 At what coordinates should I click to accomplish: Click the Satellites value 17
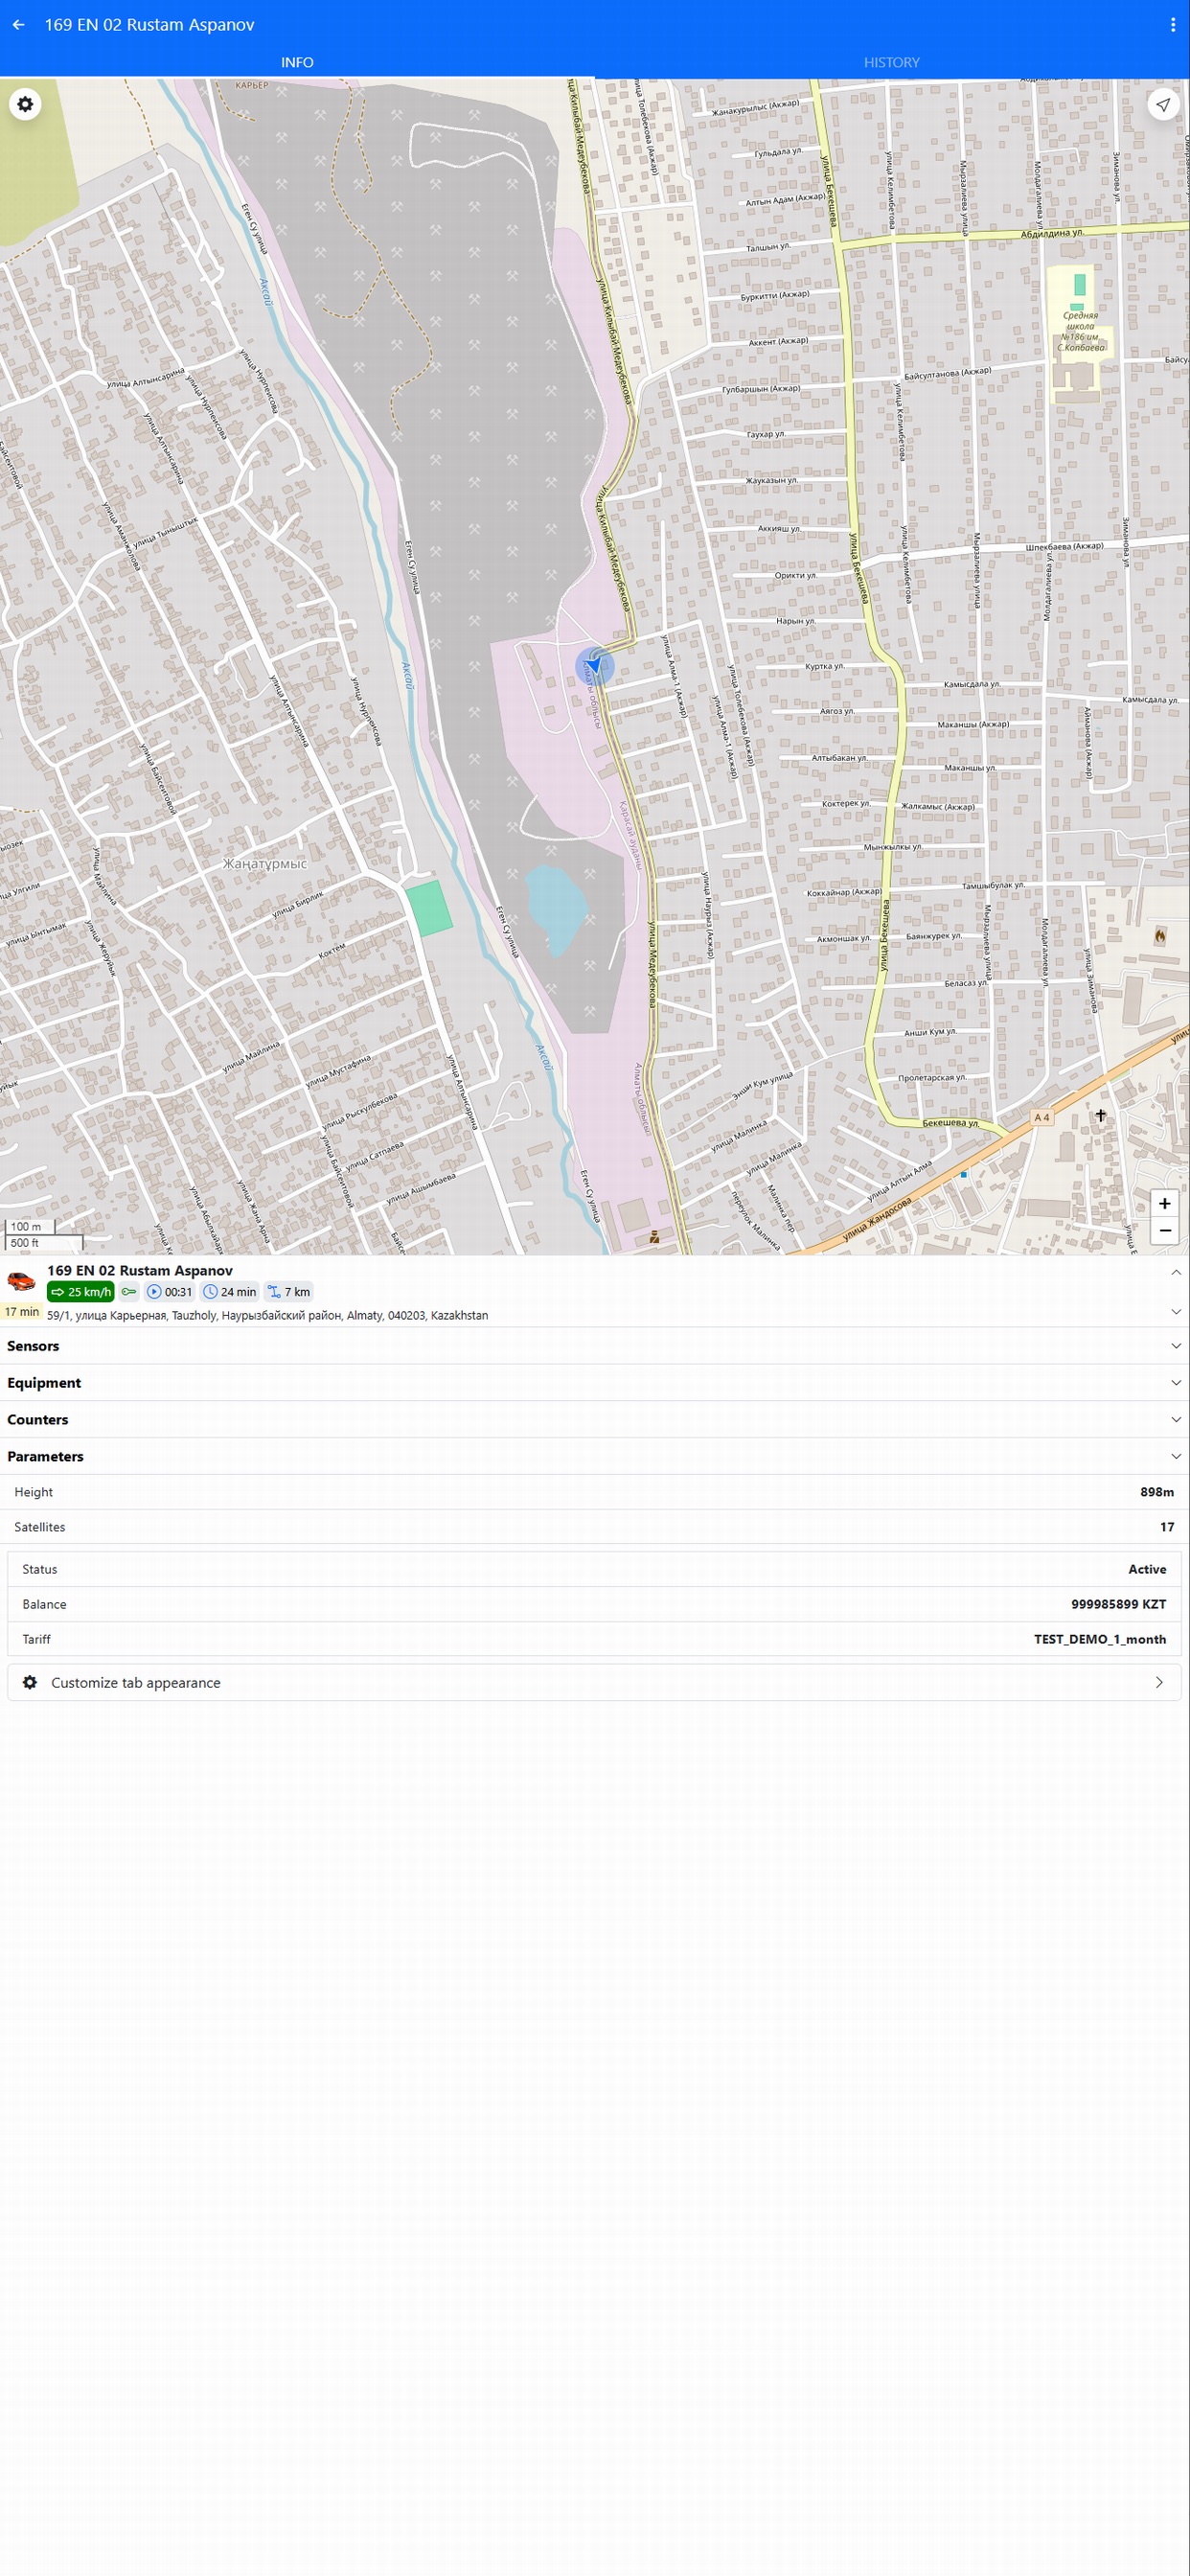(x=1167, y=1527)
